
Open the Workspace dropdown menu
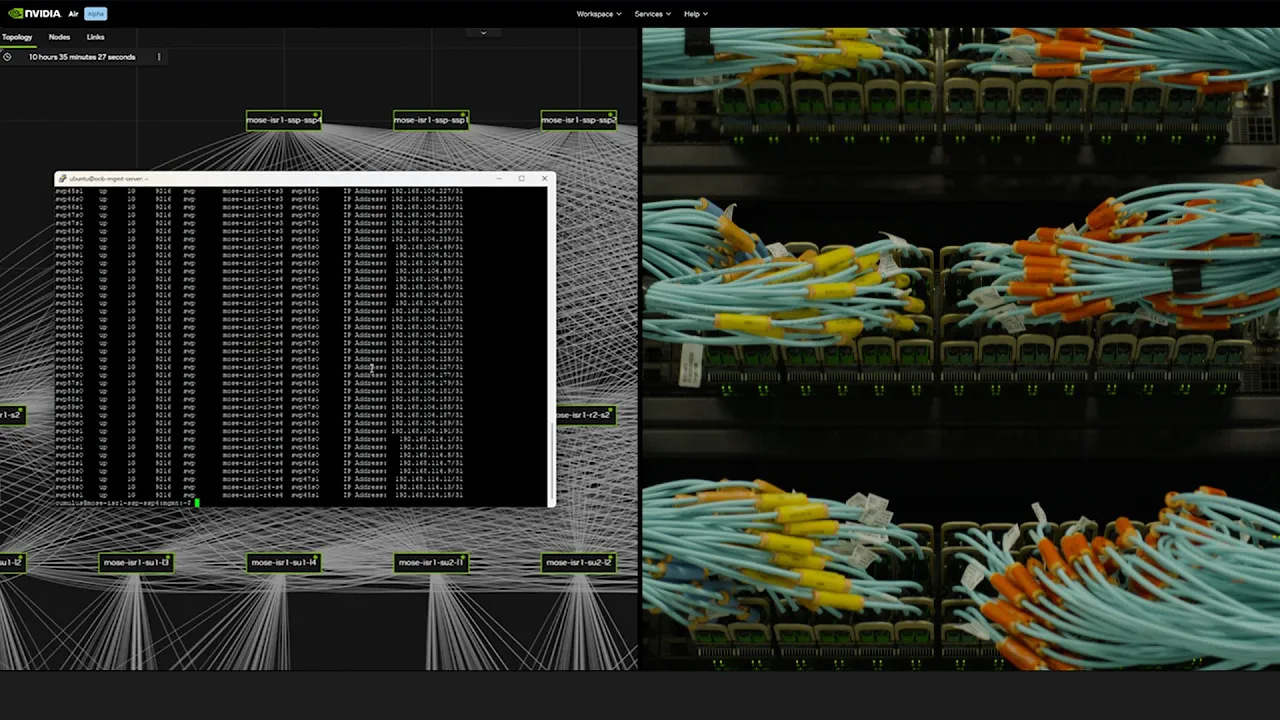click(598, 14)
